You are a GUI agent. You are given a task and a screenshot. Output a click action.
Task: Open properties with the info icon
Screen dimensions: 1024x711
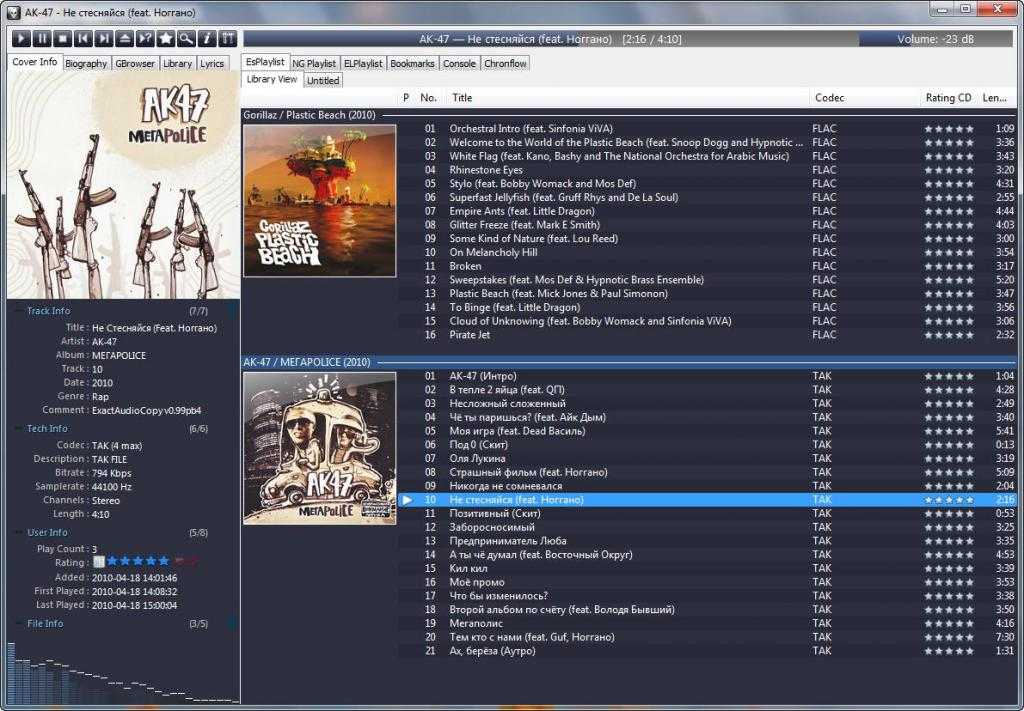pos(207,38)
